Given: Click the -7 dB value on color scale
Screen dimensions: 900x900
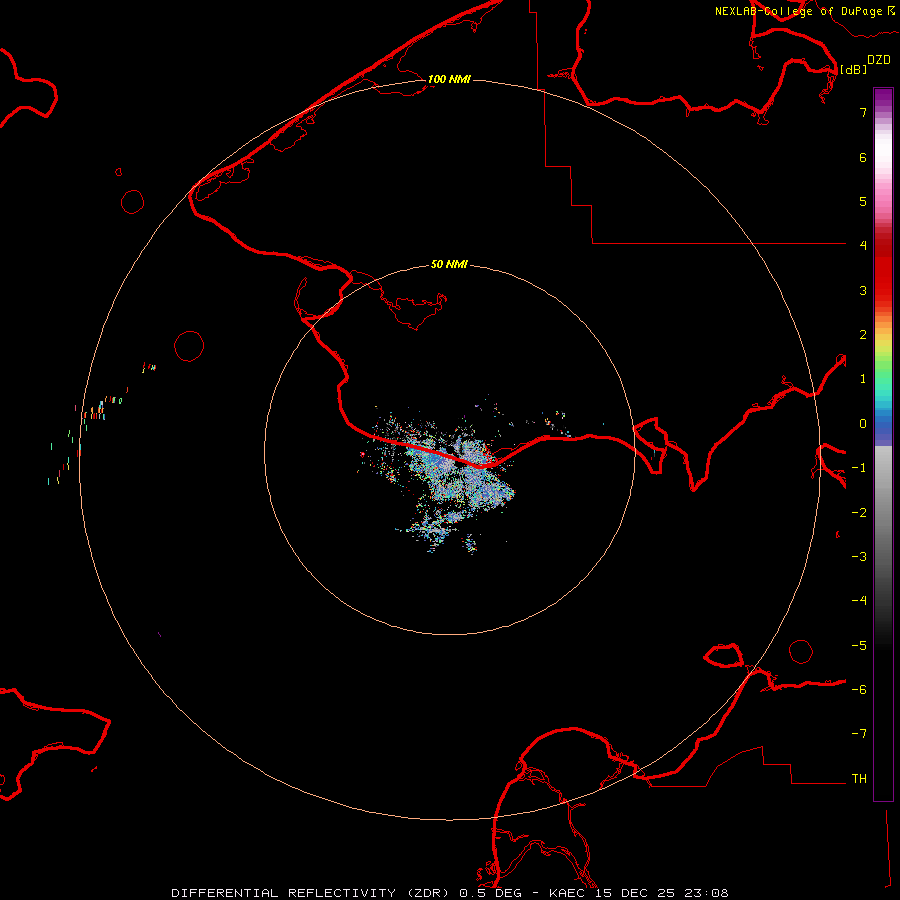Looking at the screenshot, I should click(859, 734).
